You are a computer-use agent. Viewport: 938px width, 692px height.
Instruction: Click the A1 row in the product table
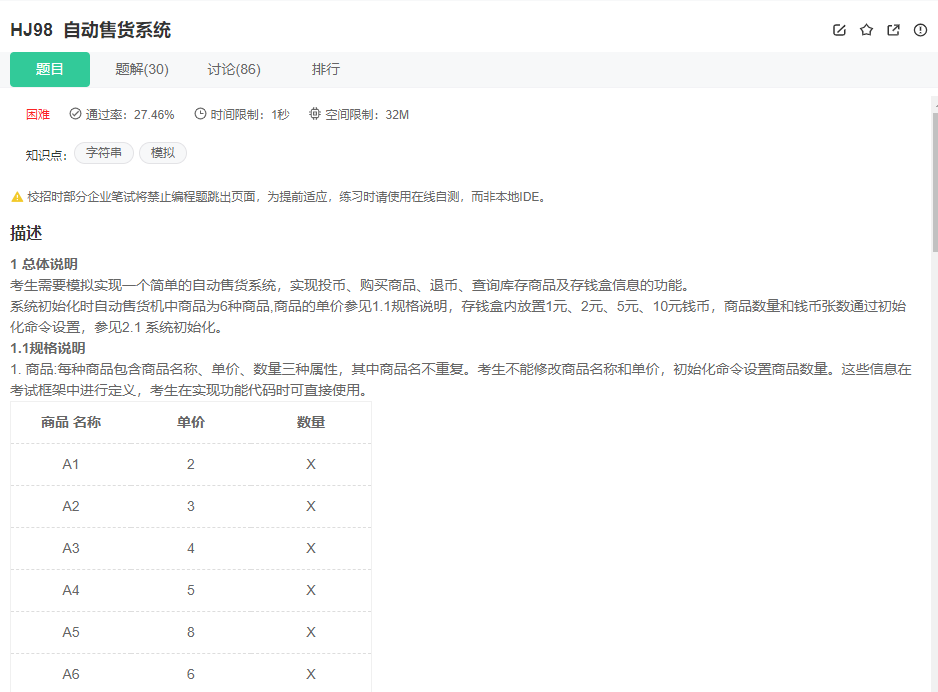190,464
